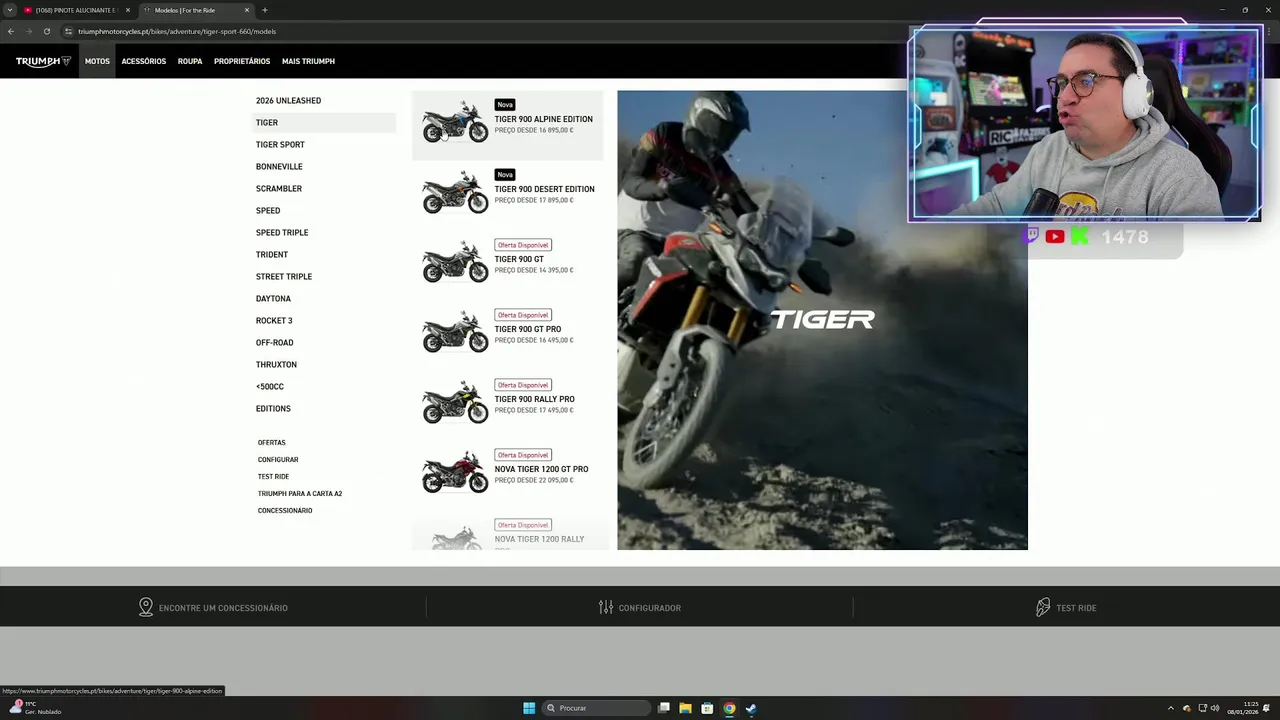Viewport: 1280px width, 720px height.
Task: Reload the page with refresh icon
Action: coord(47,31)
